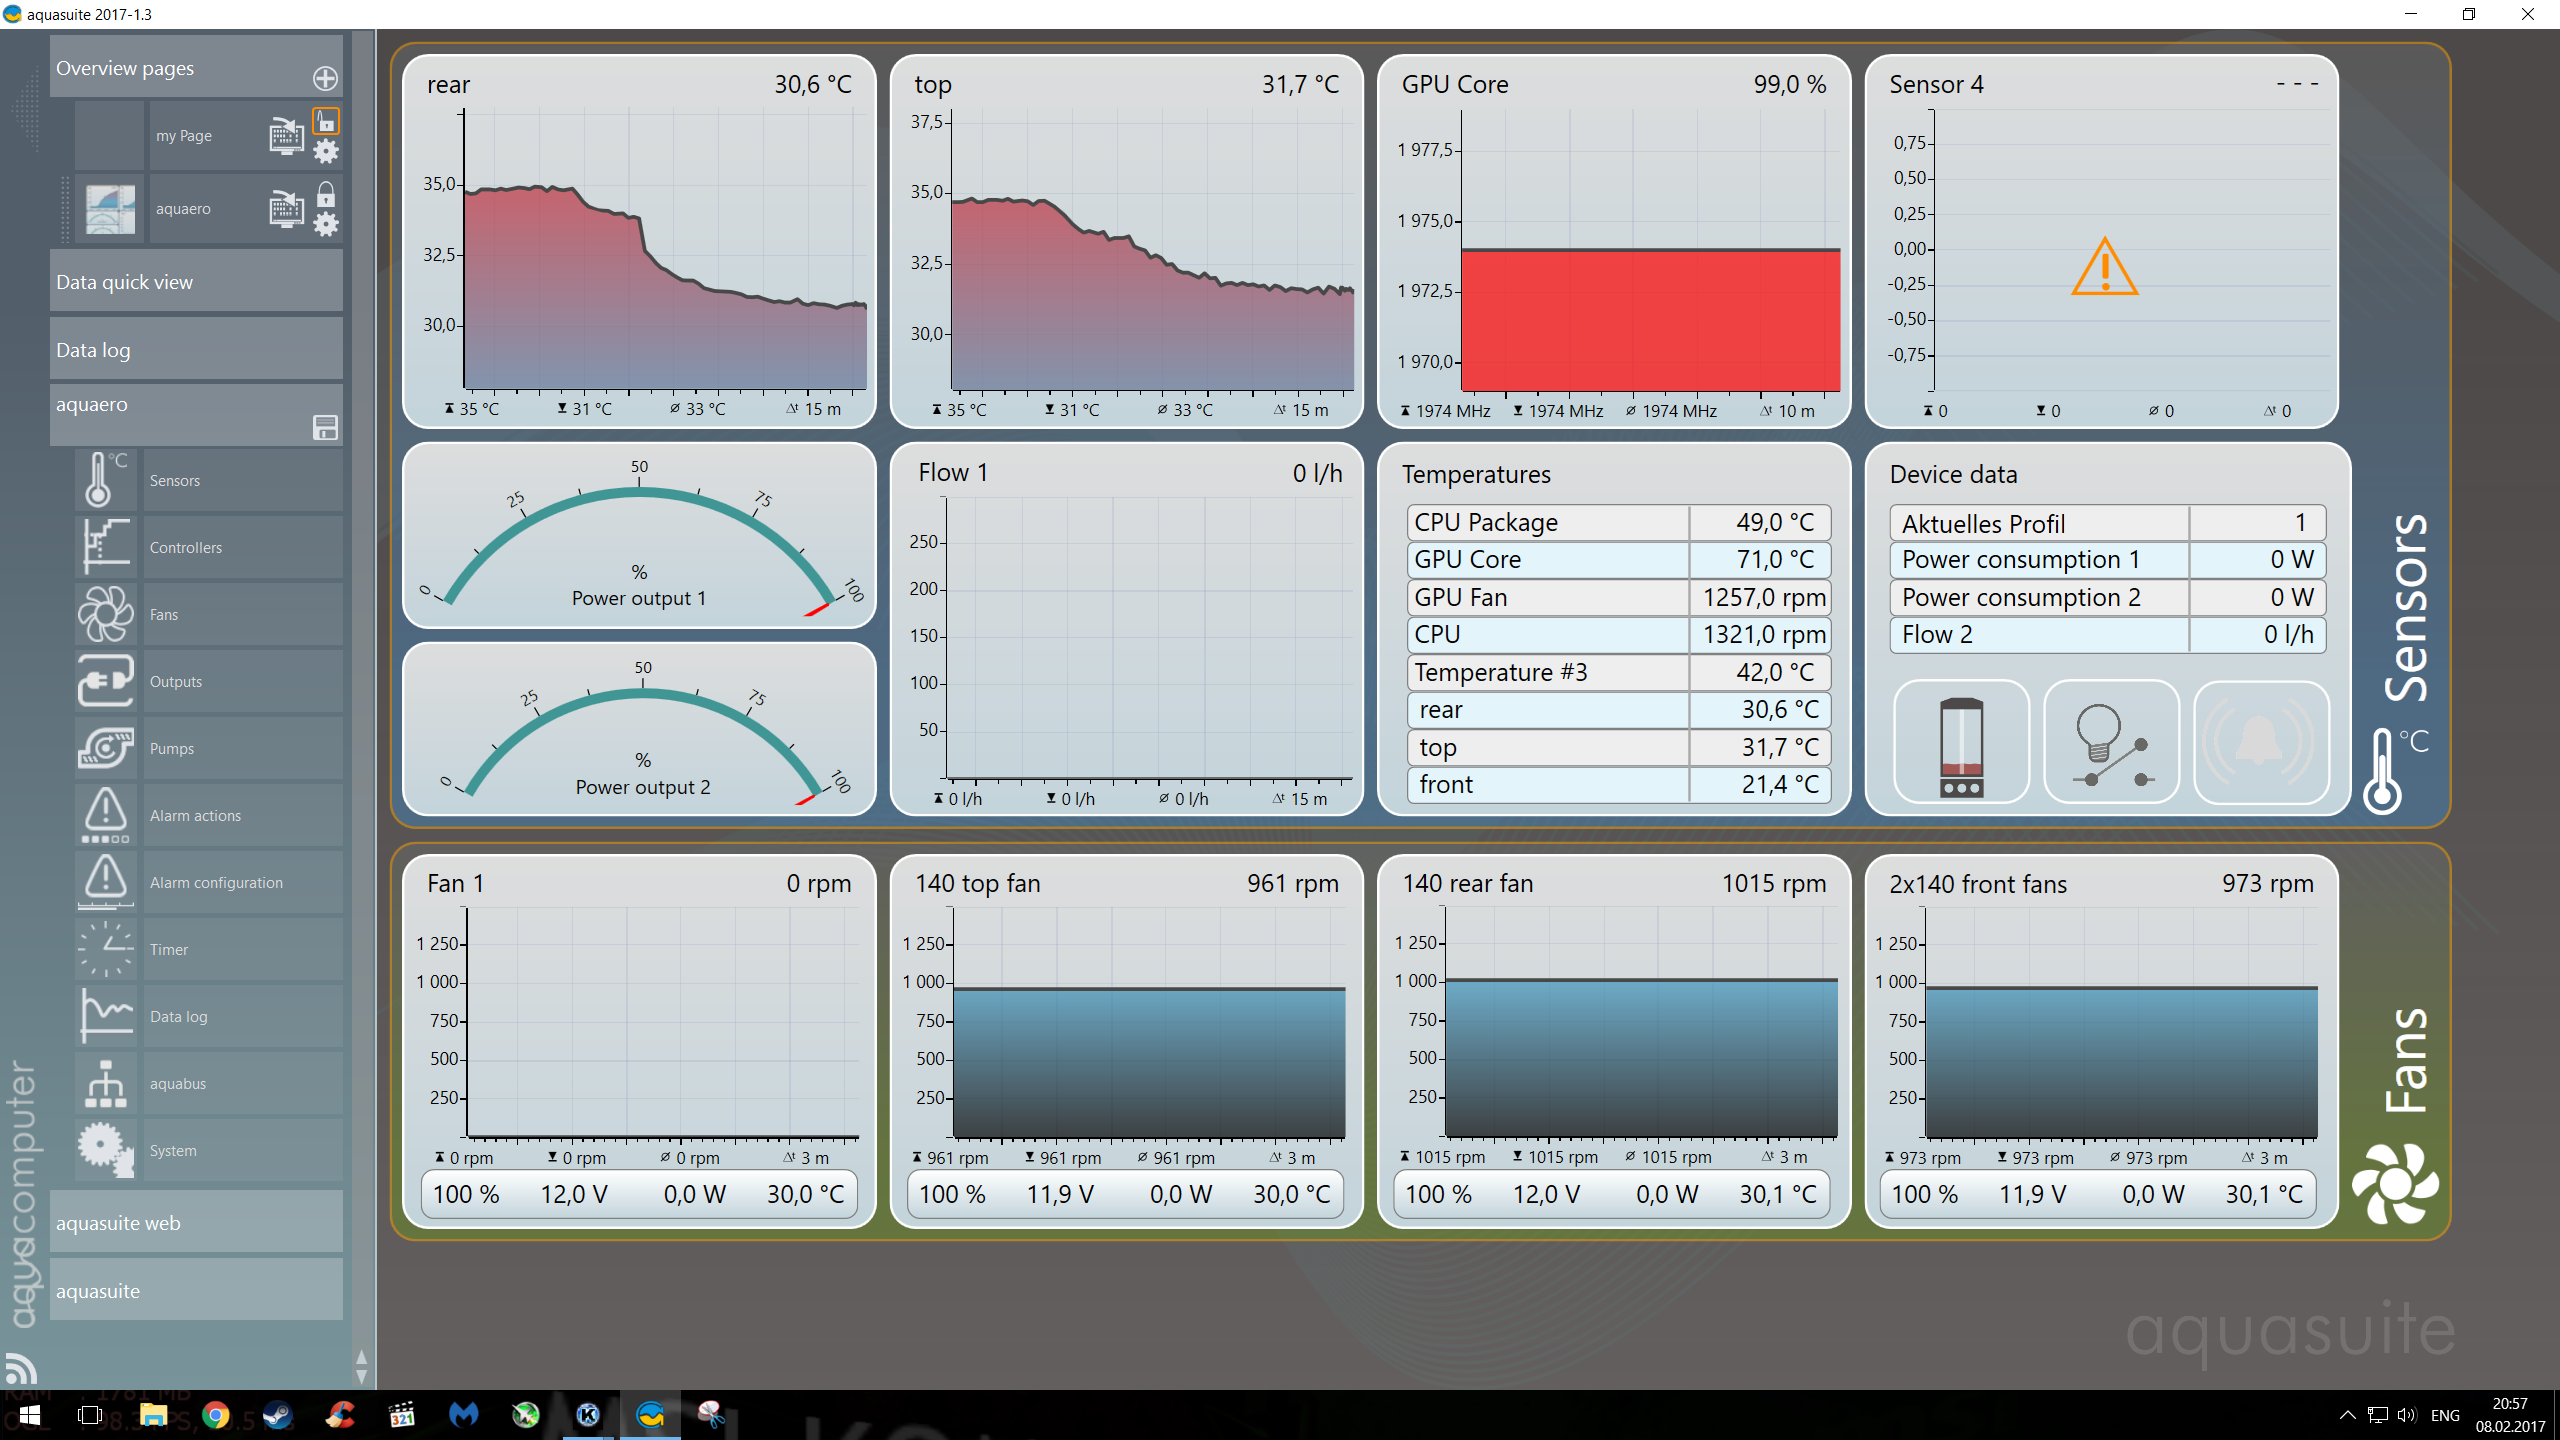Open CCleaner from the taskbar
The height and width of the screenshot is (1440, 2560).
pos(340,1415)
